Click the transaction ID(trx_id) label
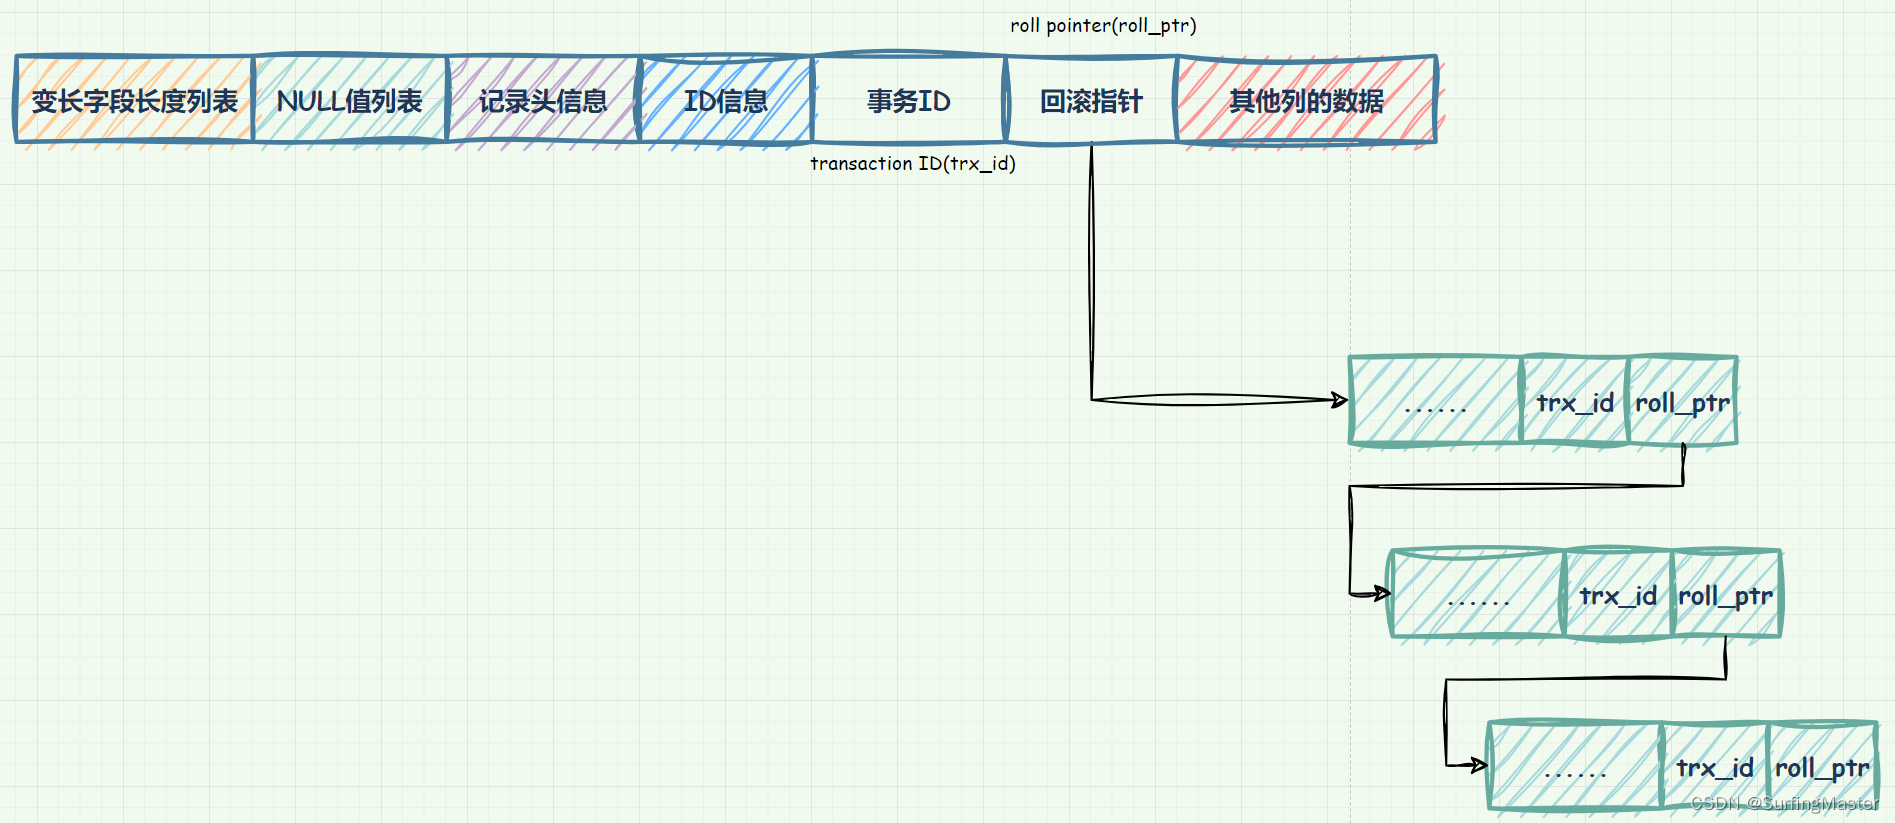 913,163
